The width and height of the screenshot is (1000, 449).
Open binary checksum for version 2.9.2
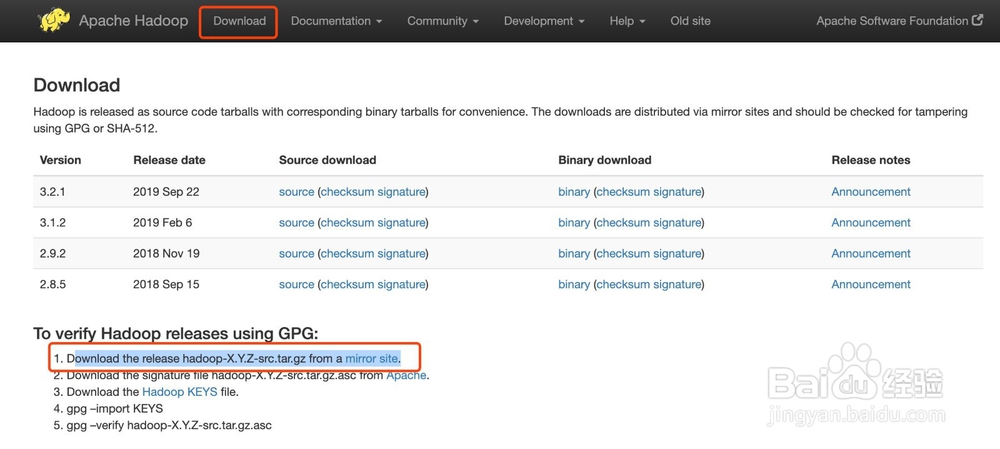point(622,253)
